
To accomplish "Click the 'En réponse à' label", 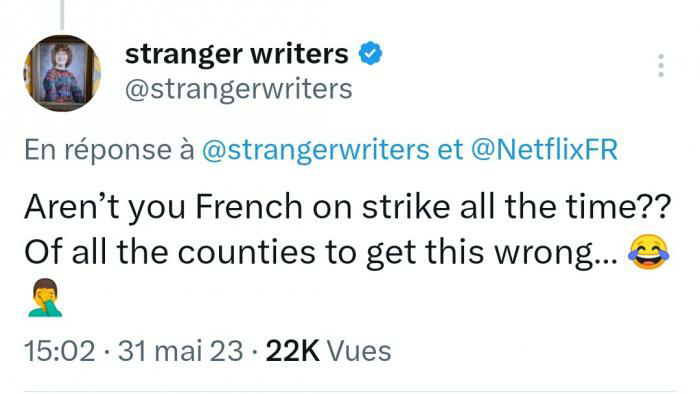I will click(x=109, y=149).
